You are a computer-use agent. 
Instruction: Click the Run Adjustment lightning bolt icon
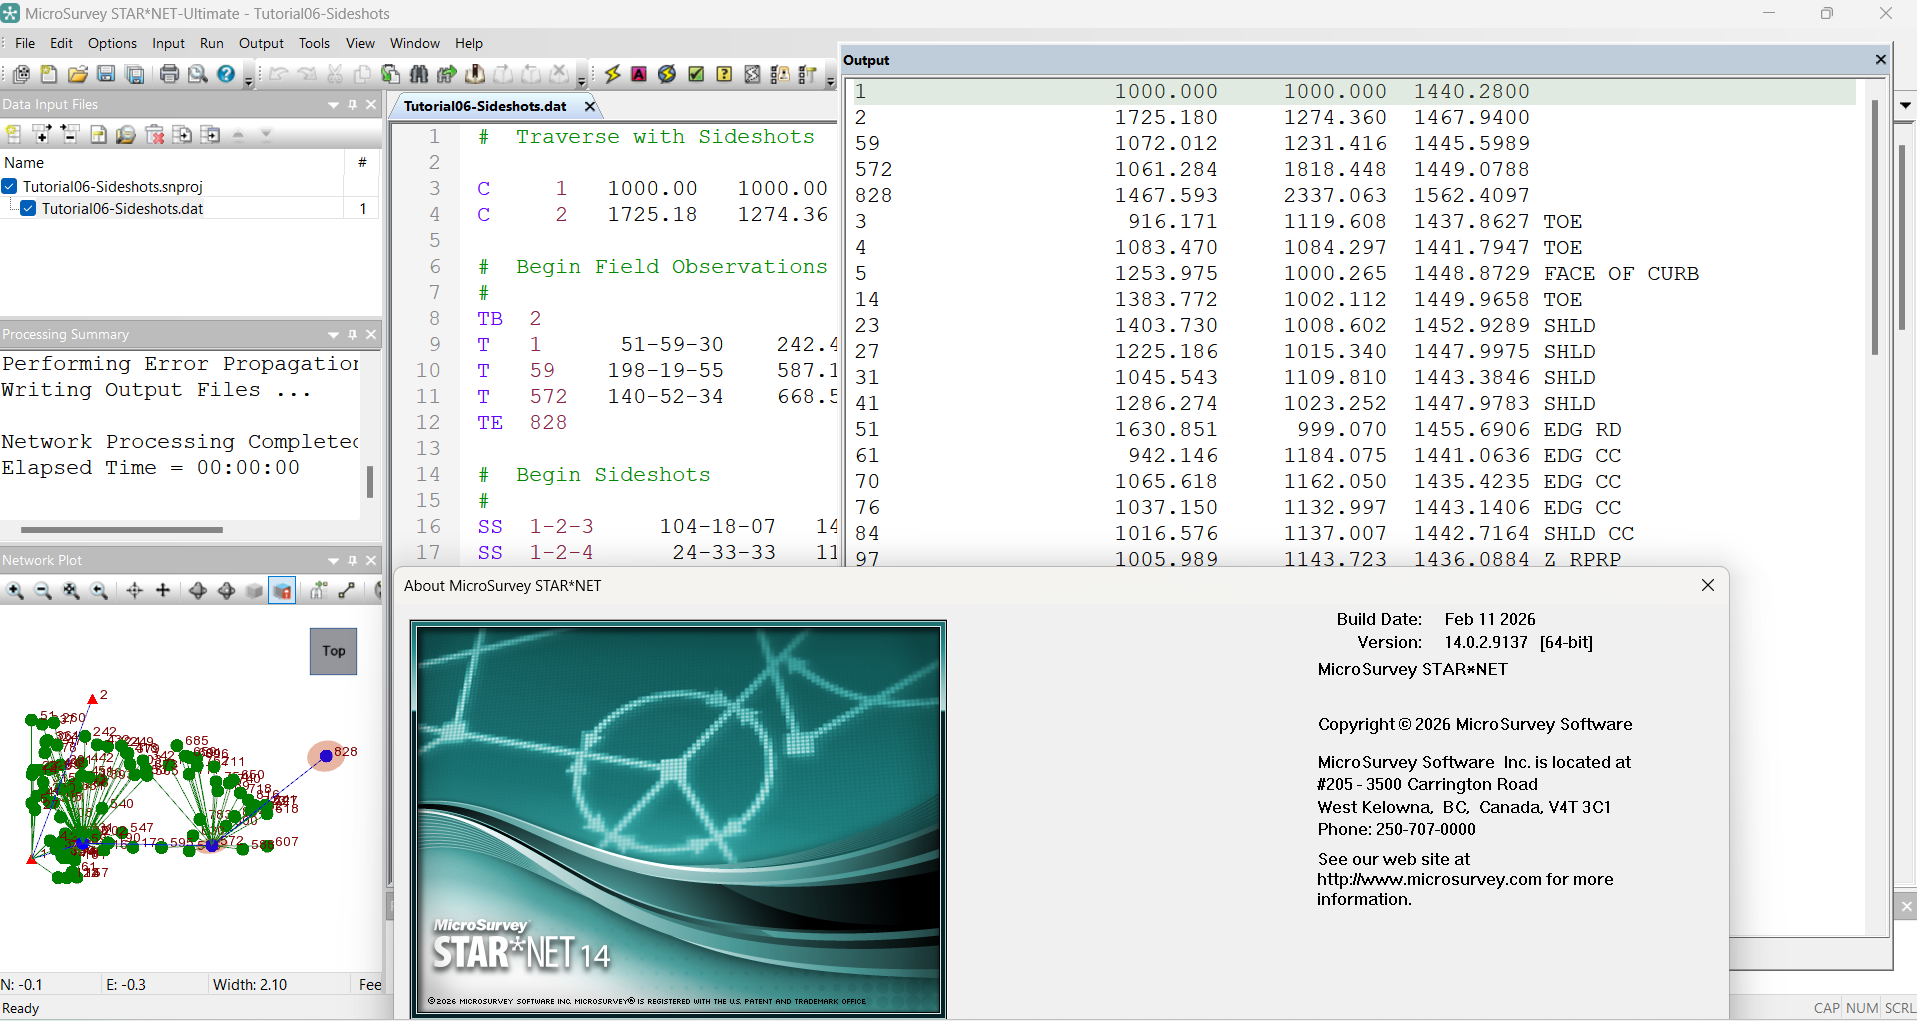click(612, 74)
